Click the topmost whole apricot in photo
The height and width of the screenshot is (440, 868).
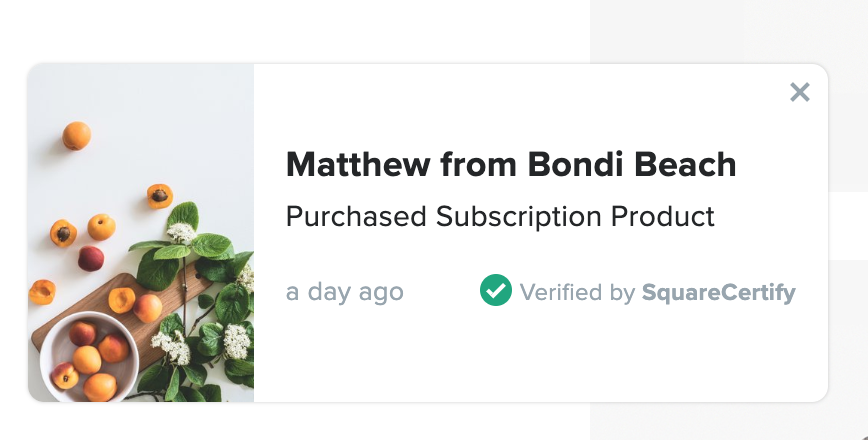coord(76,135)
